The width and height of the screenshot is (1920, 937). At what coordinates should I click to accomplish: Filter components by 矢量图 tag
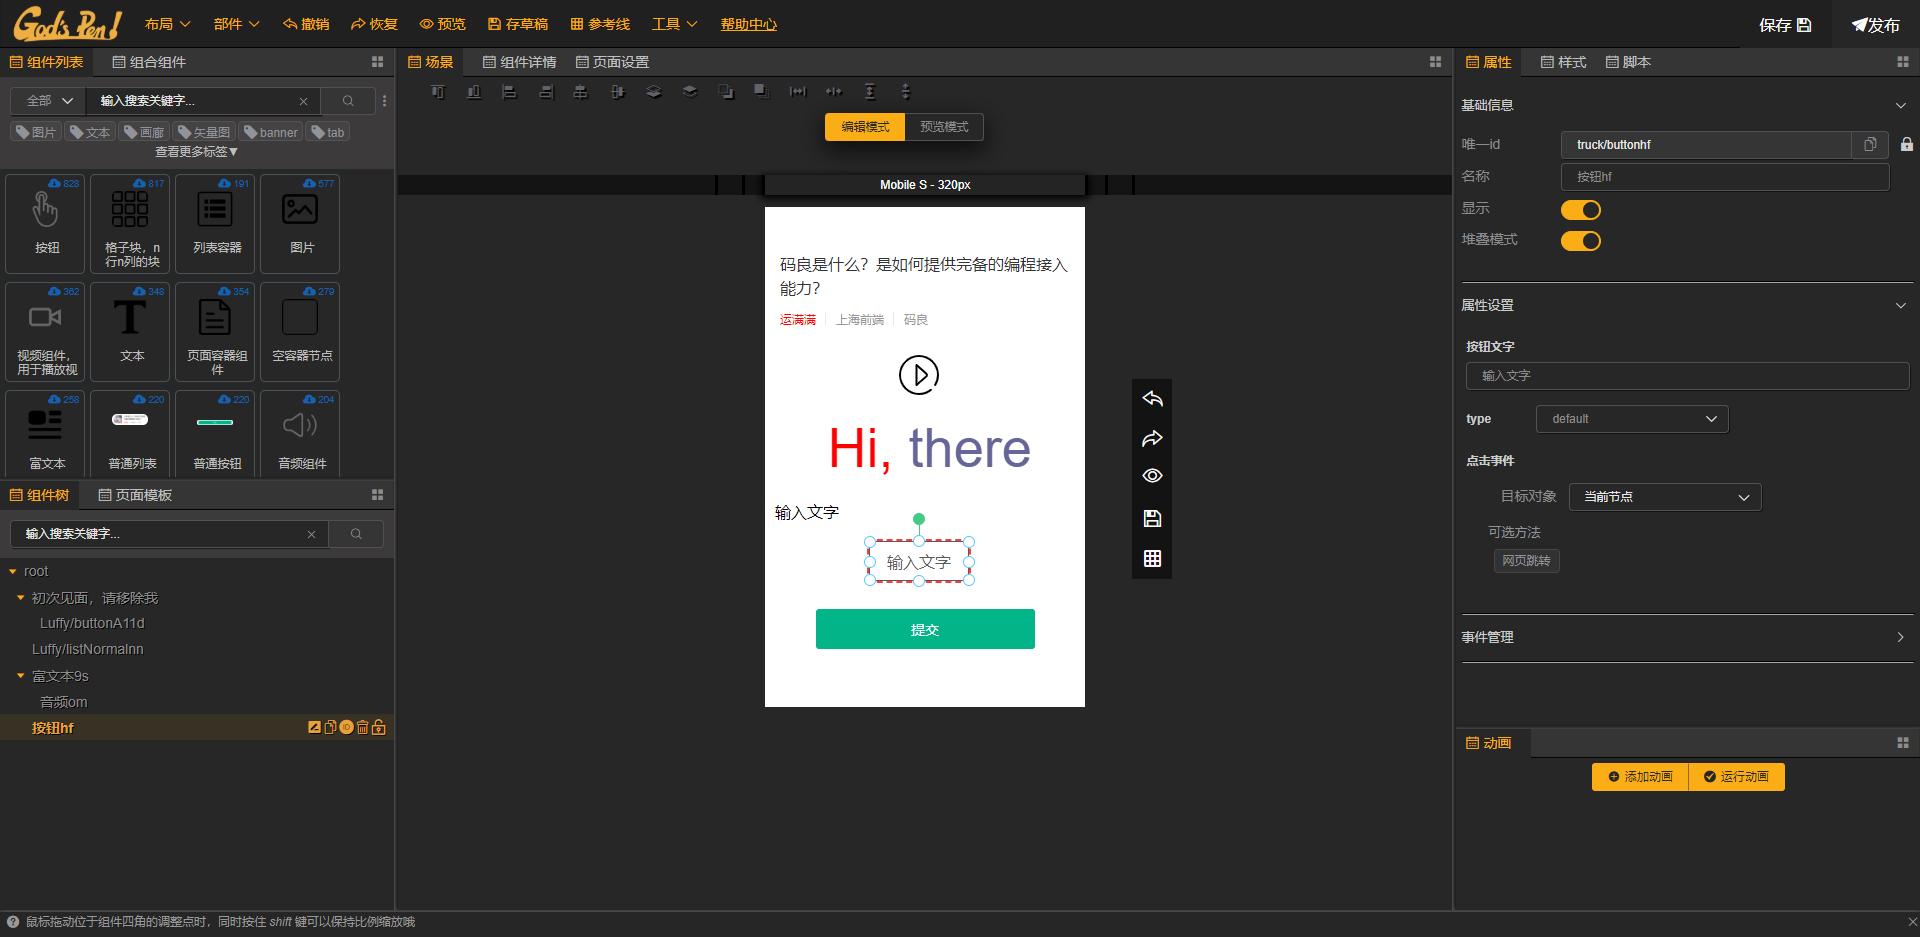click(x=204, y=132)
